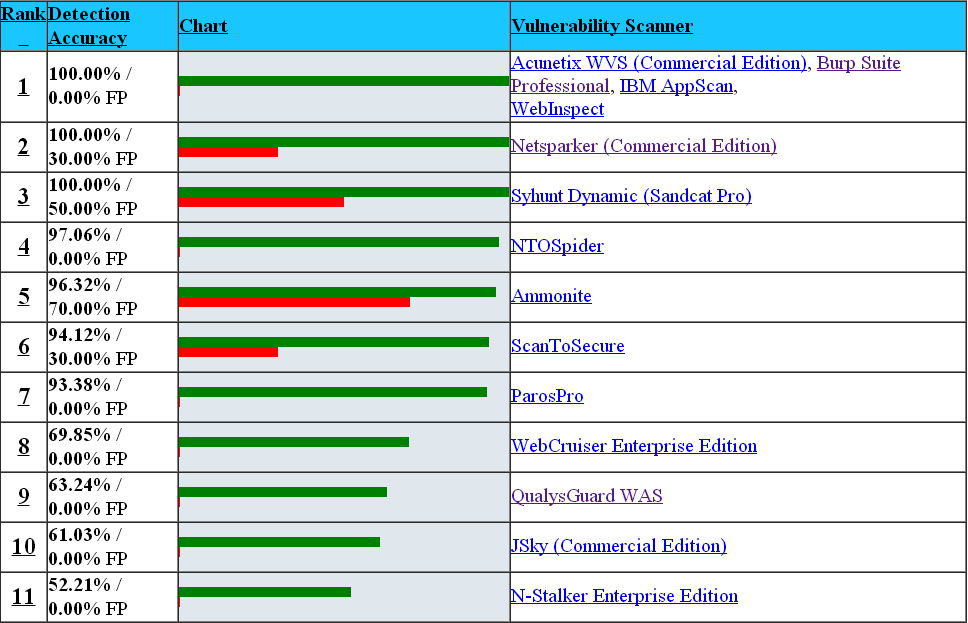Select the 100.00% / 30.00% FP cell

click(112, 147)
